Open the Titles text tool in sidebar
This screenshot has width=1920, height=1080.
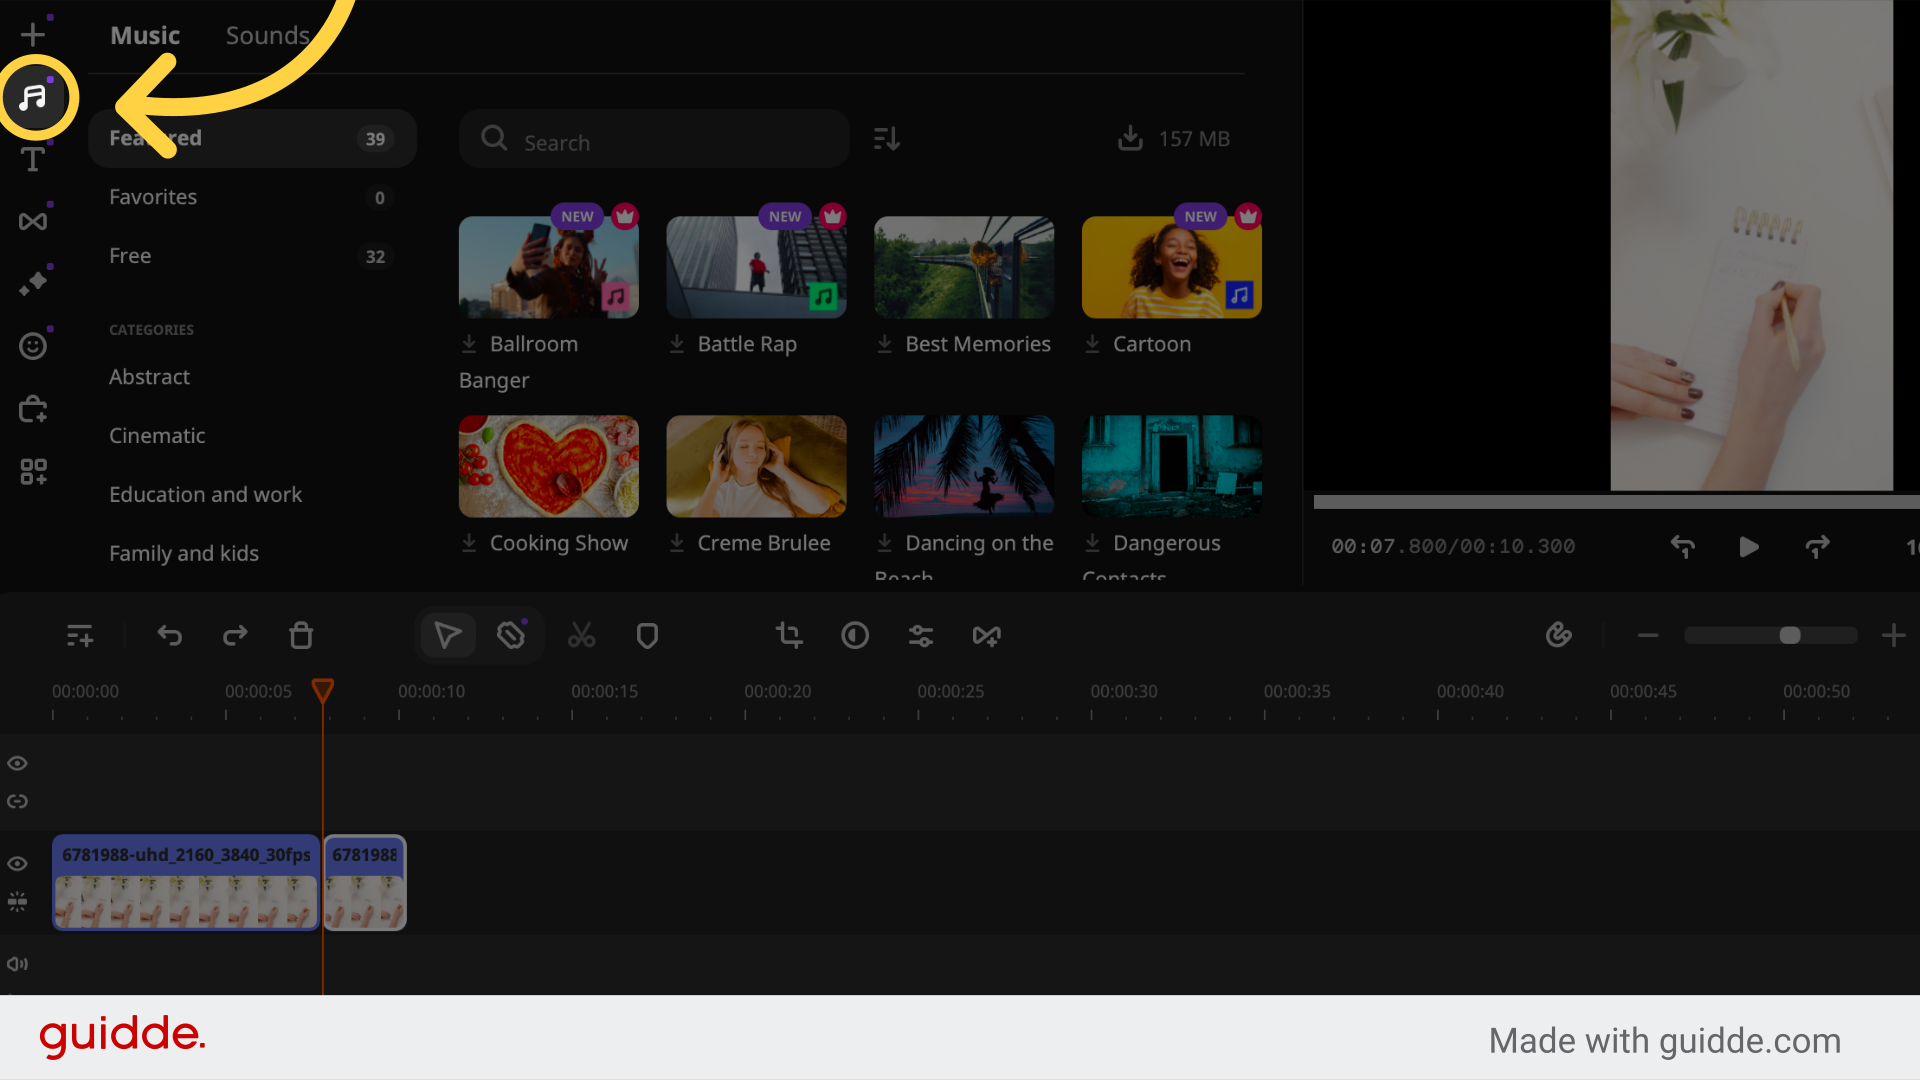coord(33,160)
